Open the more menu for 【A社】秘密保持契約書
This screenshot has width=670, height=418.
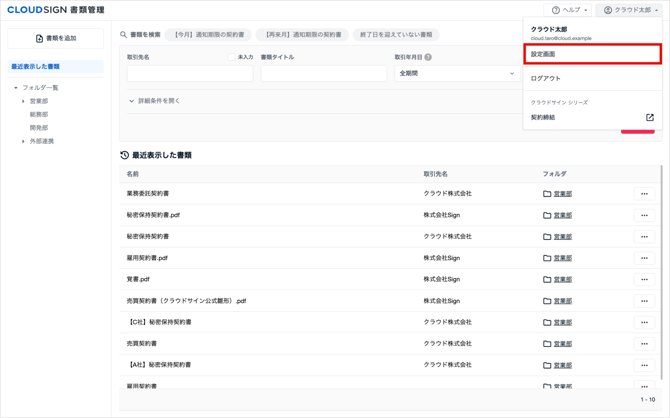click(x=644, y=365)
